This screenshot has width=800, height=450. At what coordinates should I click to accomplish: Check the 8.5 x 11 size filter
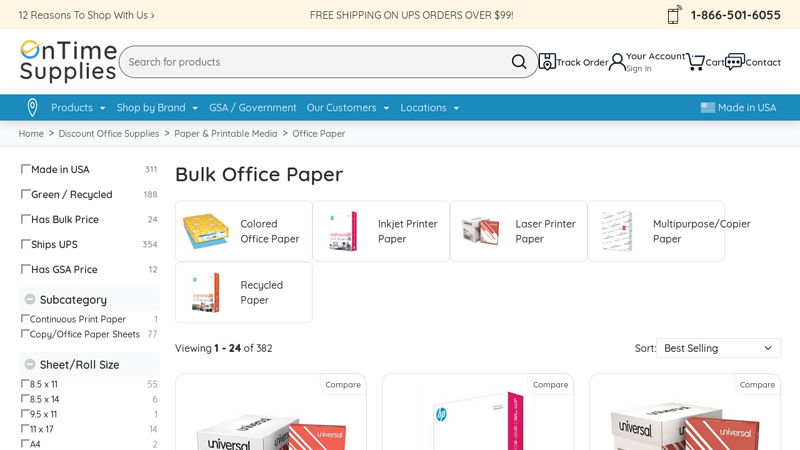(x=24, y=383)
